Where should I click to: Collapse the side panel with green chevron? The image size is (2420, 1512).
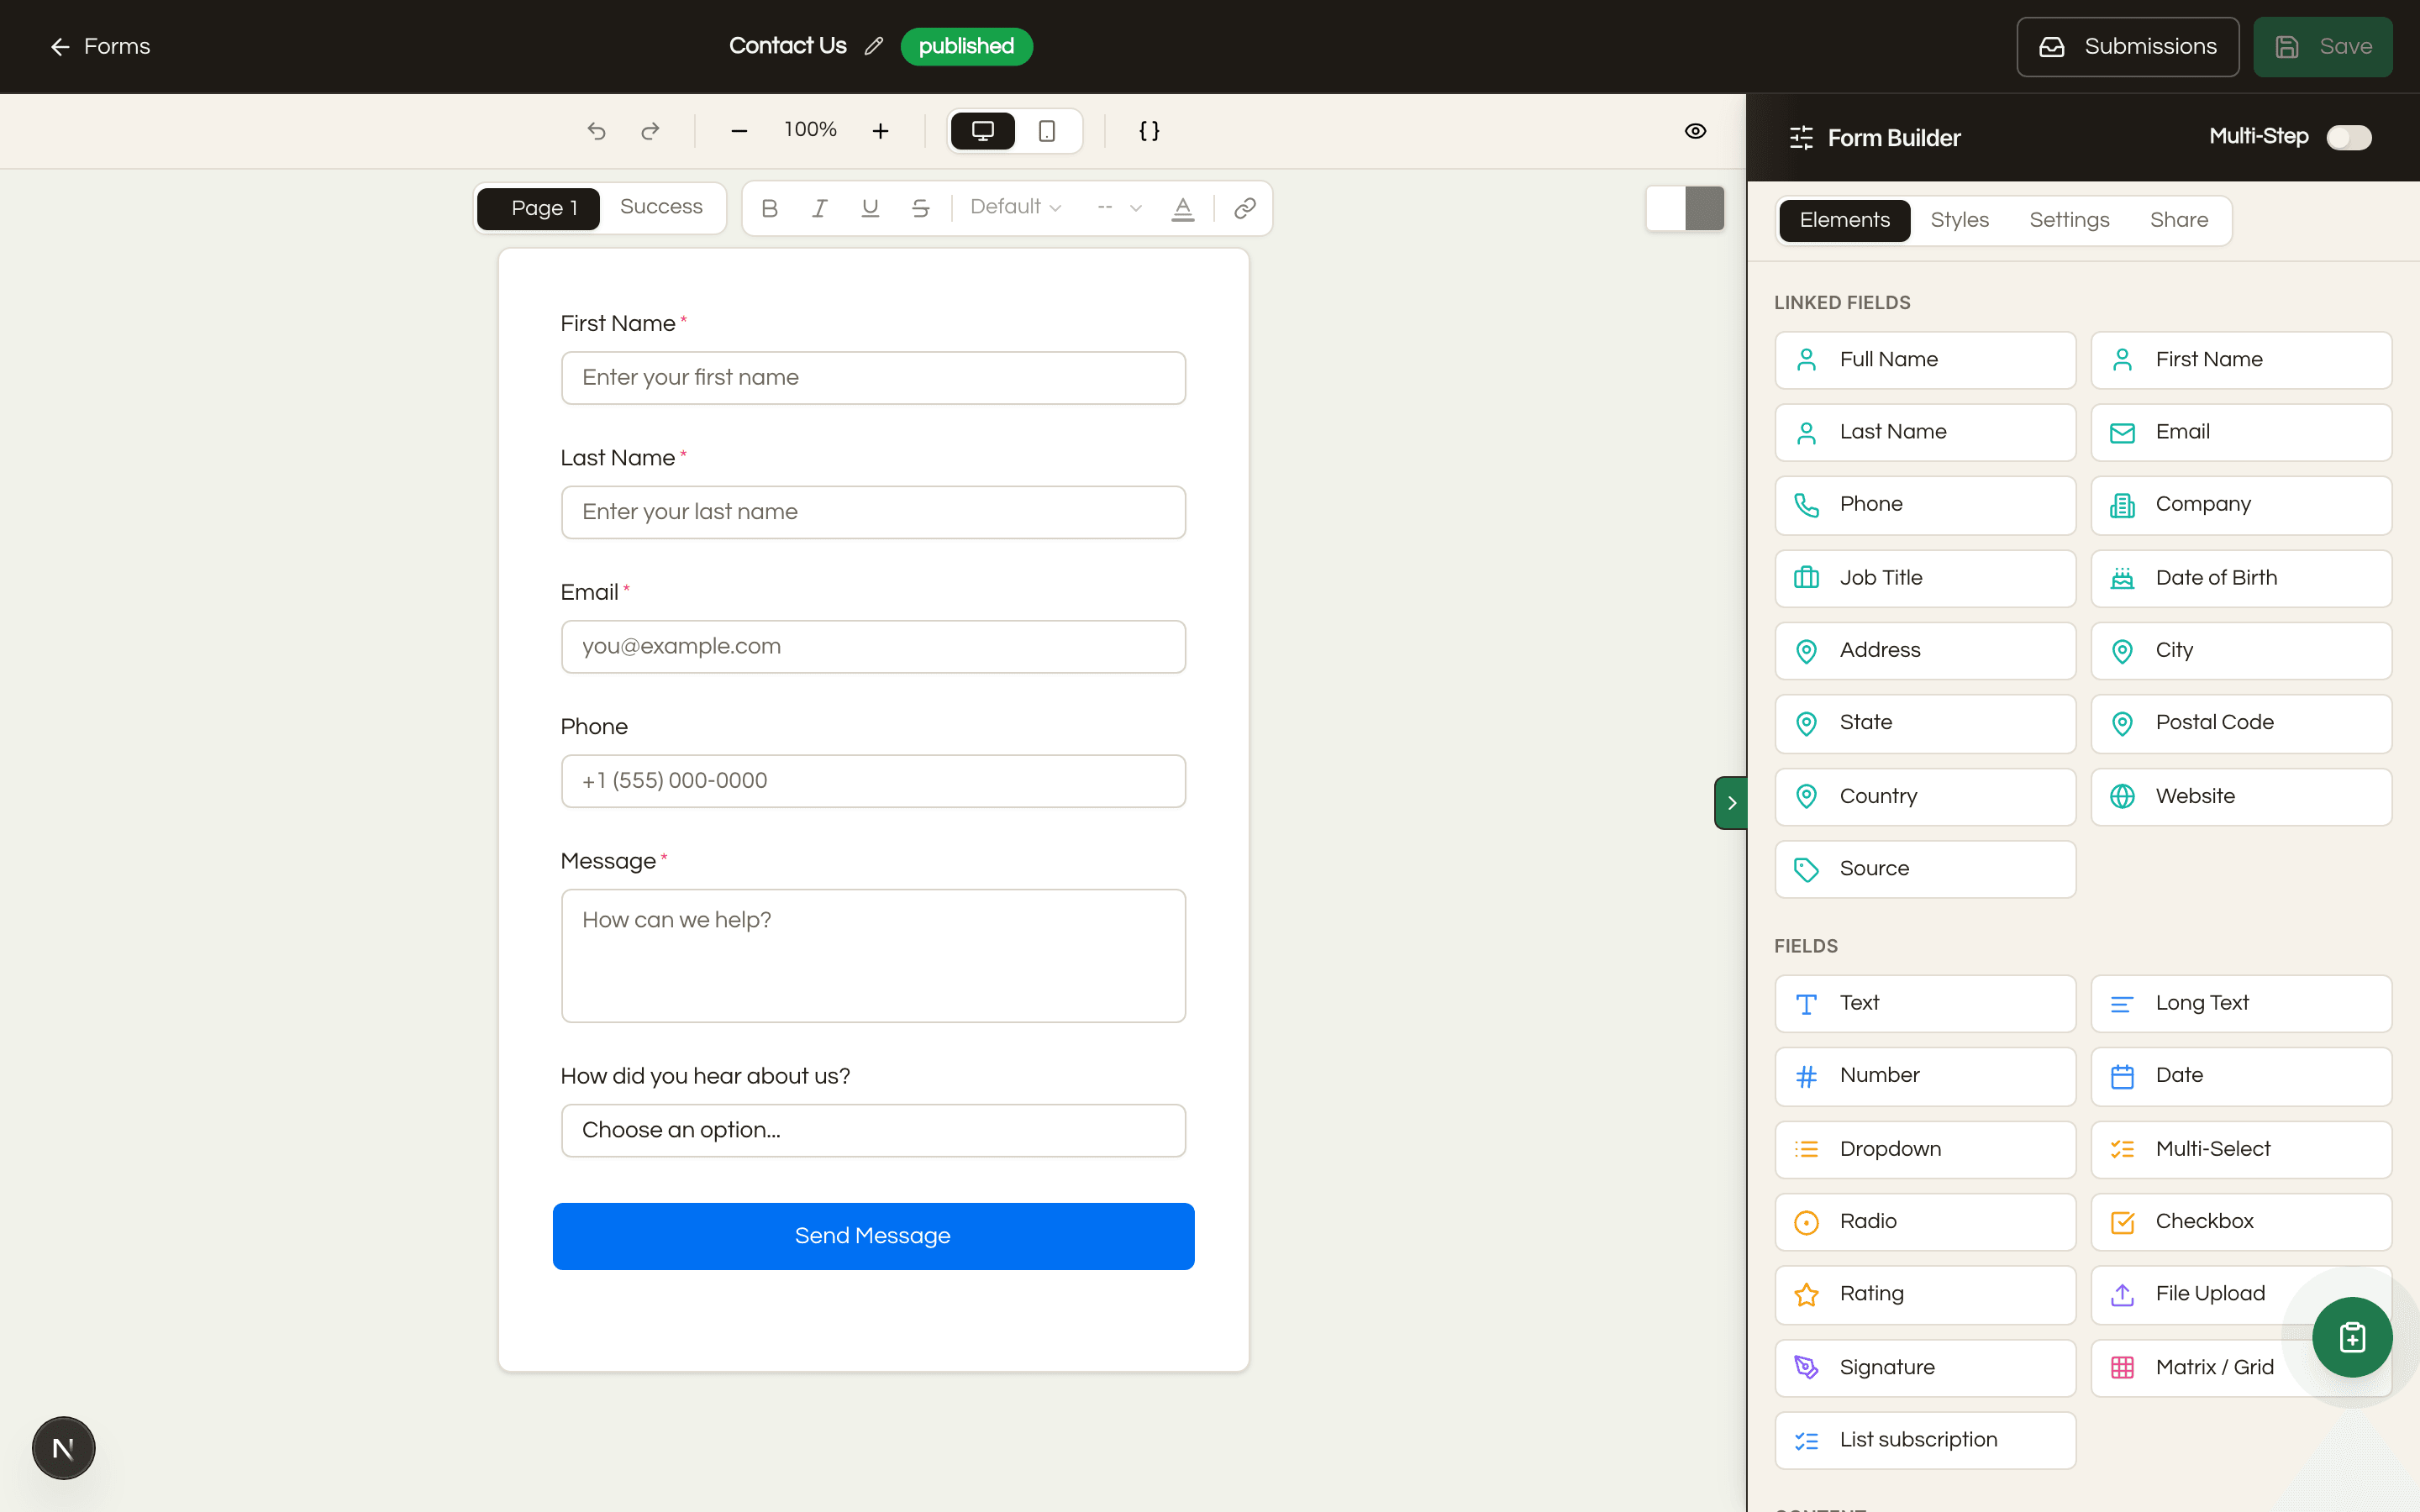[x=1730, y=803]
